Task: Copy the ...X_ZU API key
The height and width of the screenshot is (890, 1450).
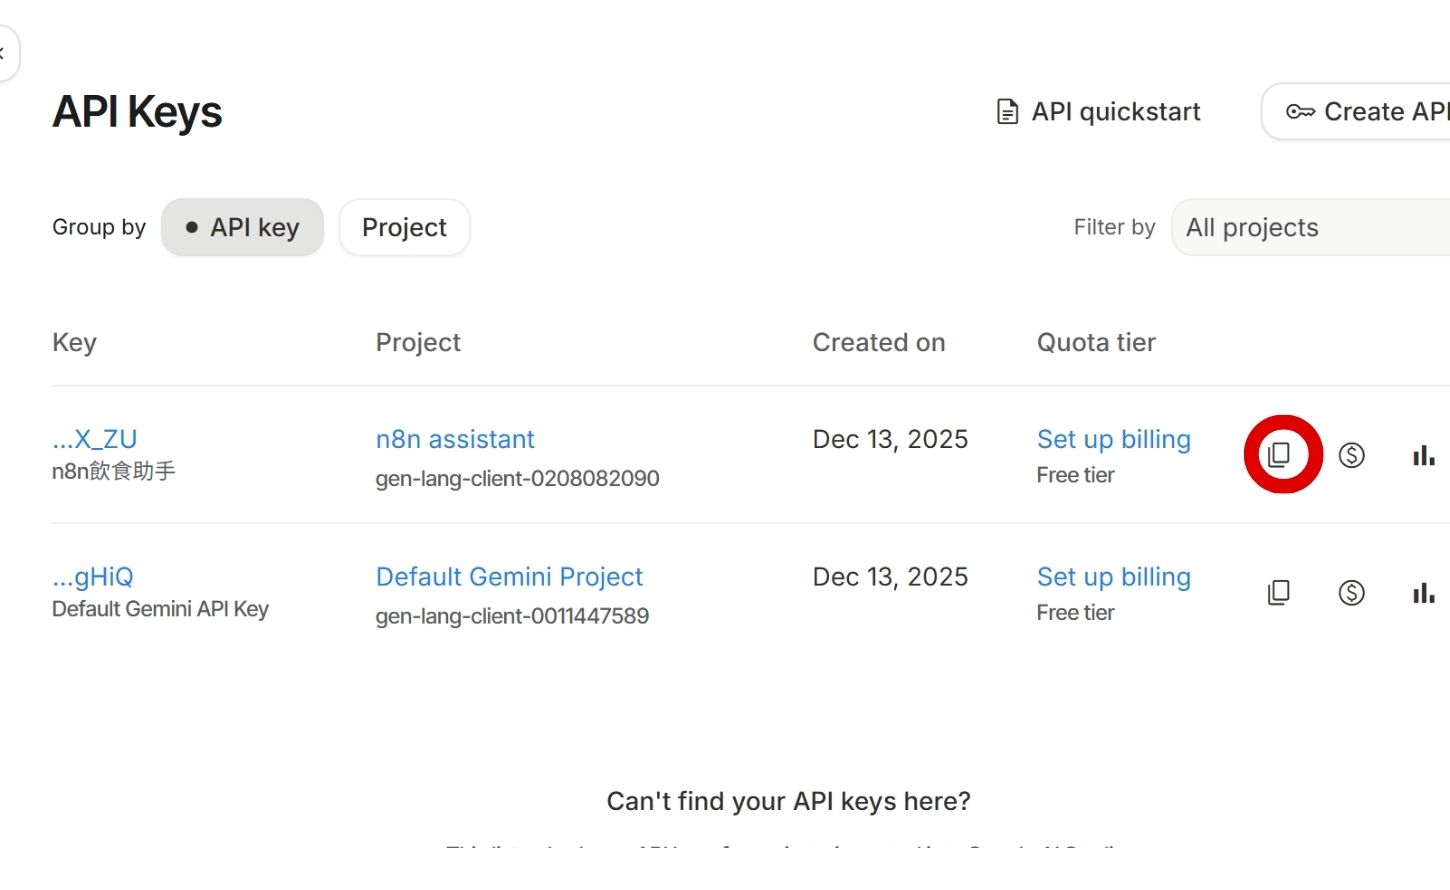Action: [x=1279, y=455]
